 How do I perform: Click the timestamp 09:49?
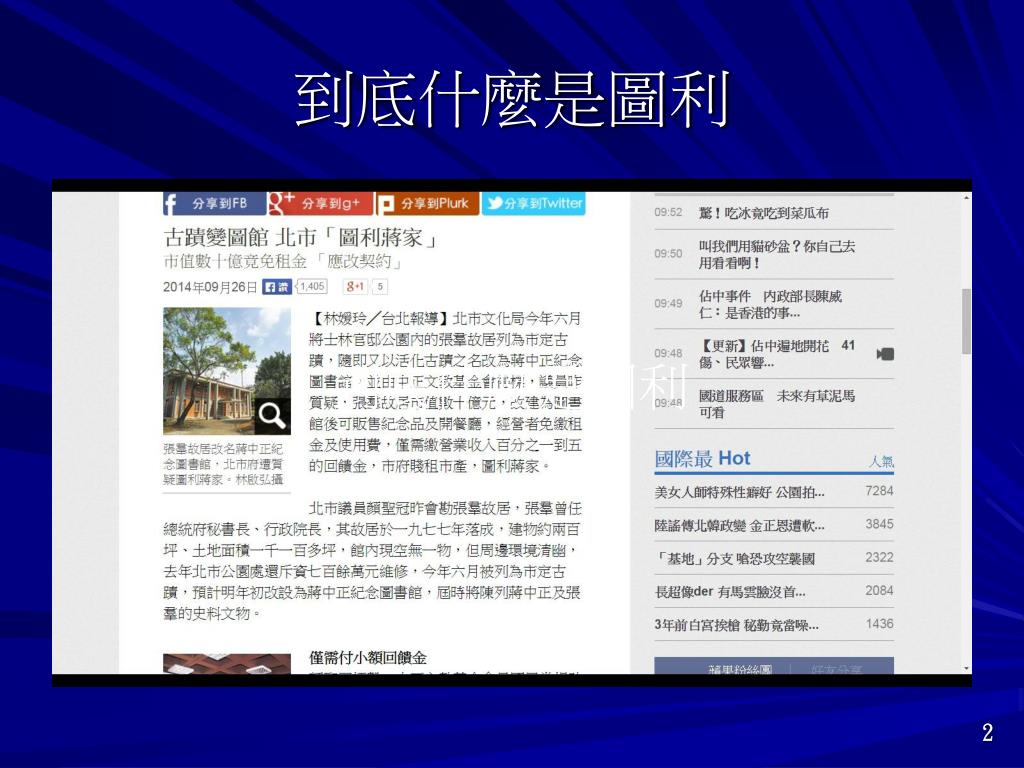pos(668,304)
